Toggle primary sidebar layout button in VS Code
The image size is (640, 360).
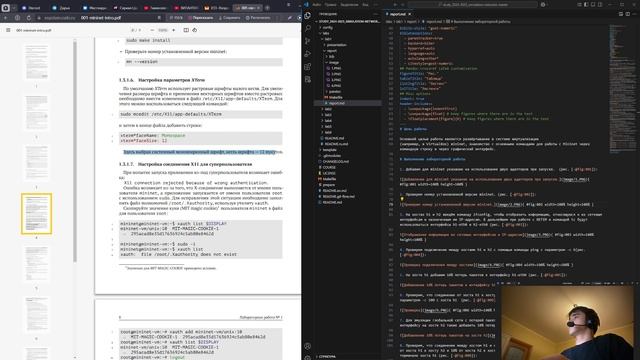pos(587,4)
